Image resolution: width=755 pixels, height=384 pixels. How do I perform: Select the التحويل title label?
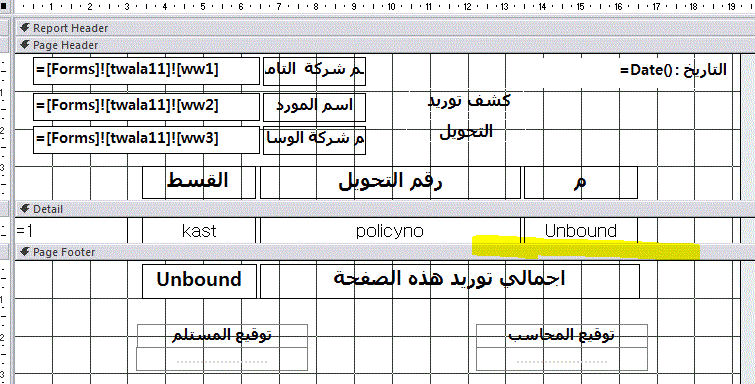coord(466,132)
